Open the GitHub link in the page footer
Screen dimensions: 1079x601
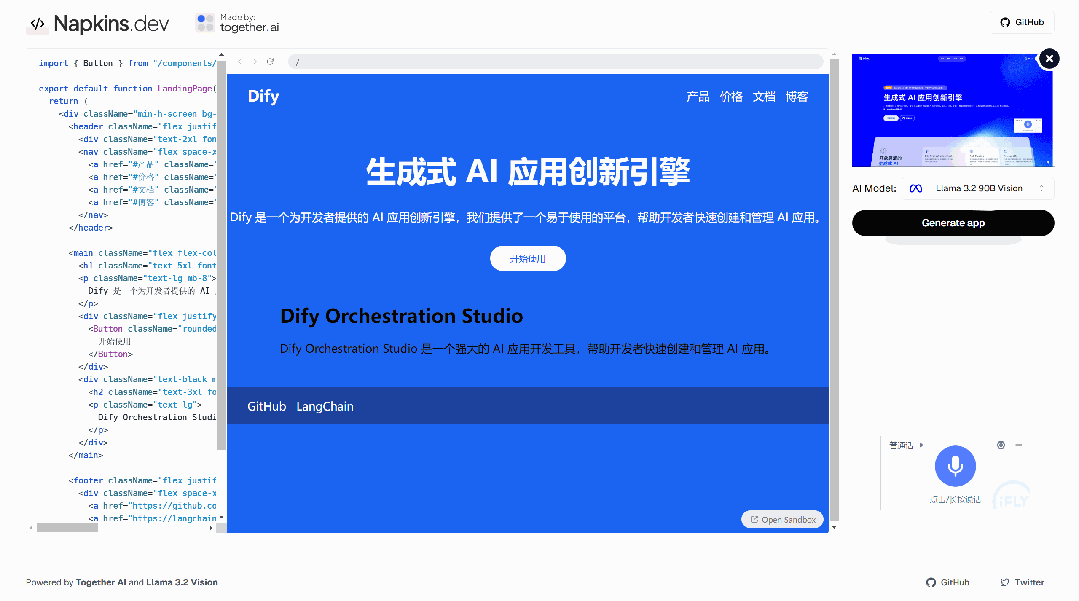tap(948, 582)
